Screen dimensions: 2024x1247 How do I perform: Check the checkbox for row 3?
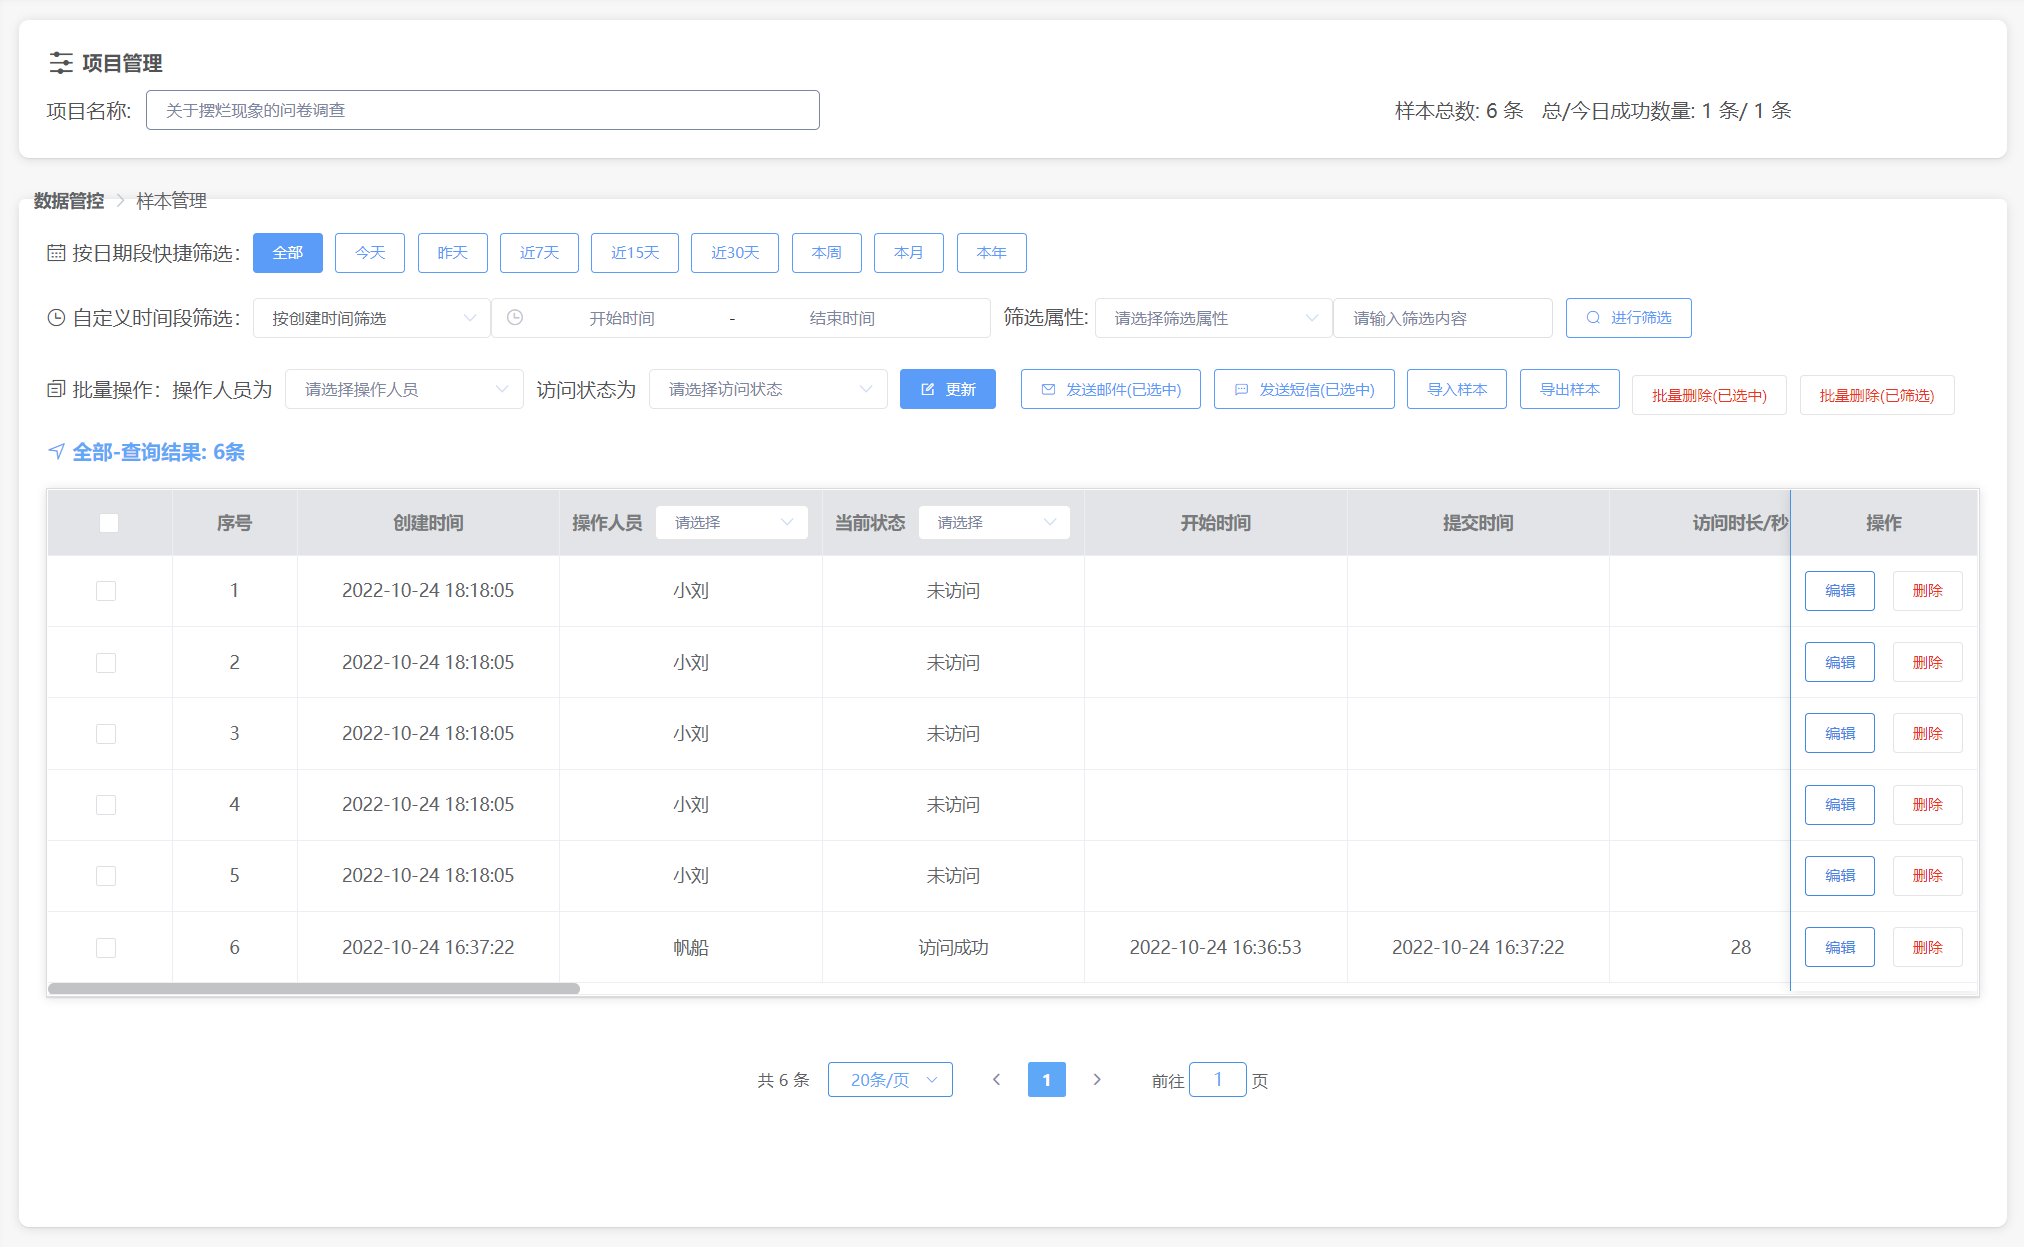coord(106,734)
